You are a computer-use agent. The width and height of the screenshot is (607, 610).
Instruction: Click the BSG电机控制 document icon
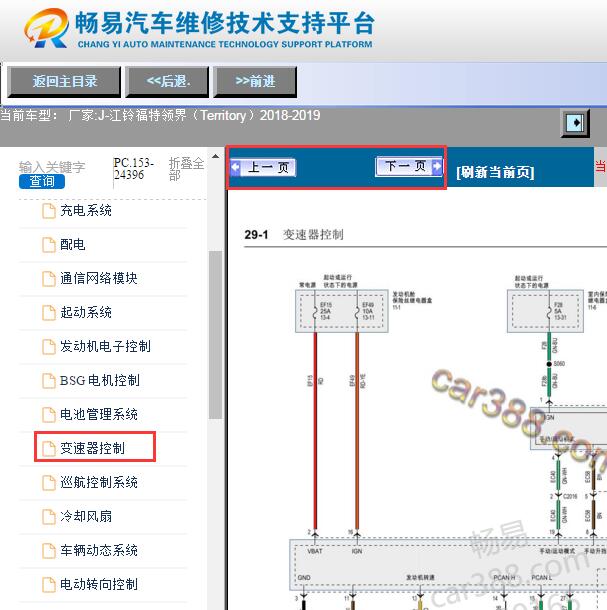pos(49,380)
